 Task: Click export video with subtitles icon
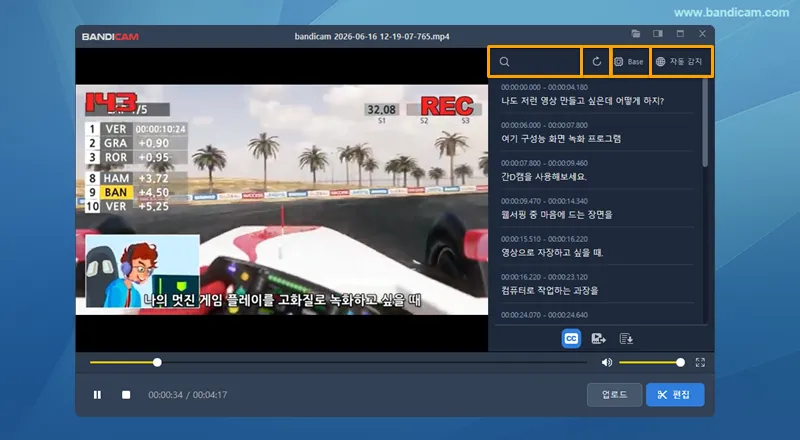coord(598,339)
